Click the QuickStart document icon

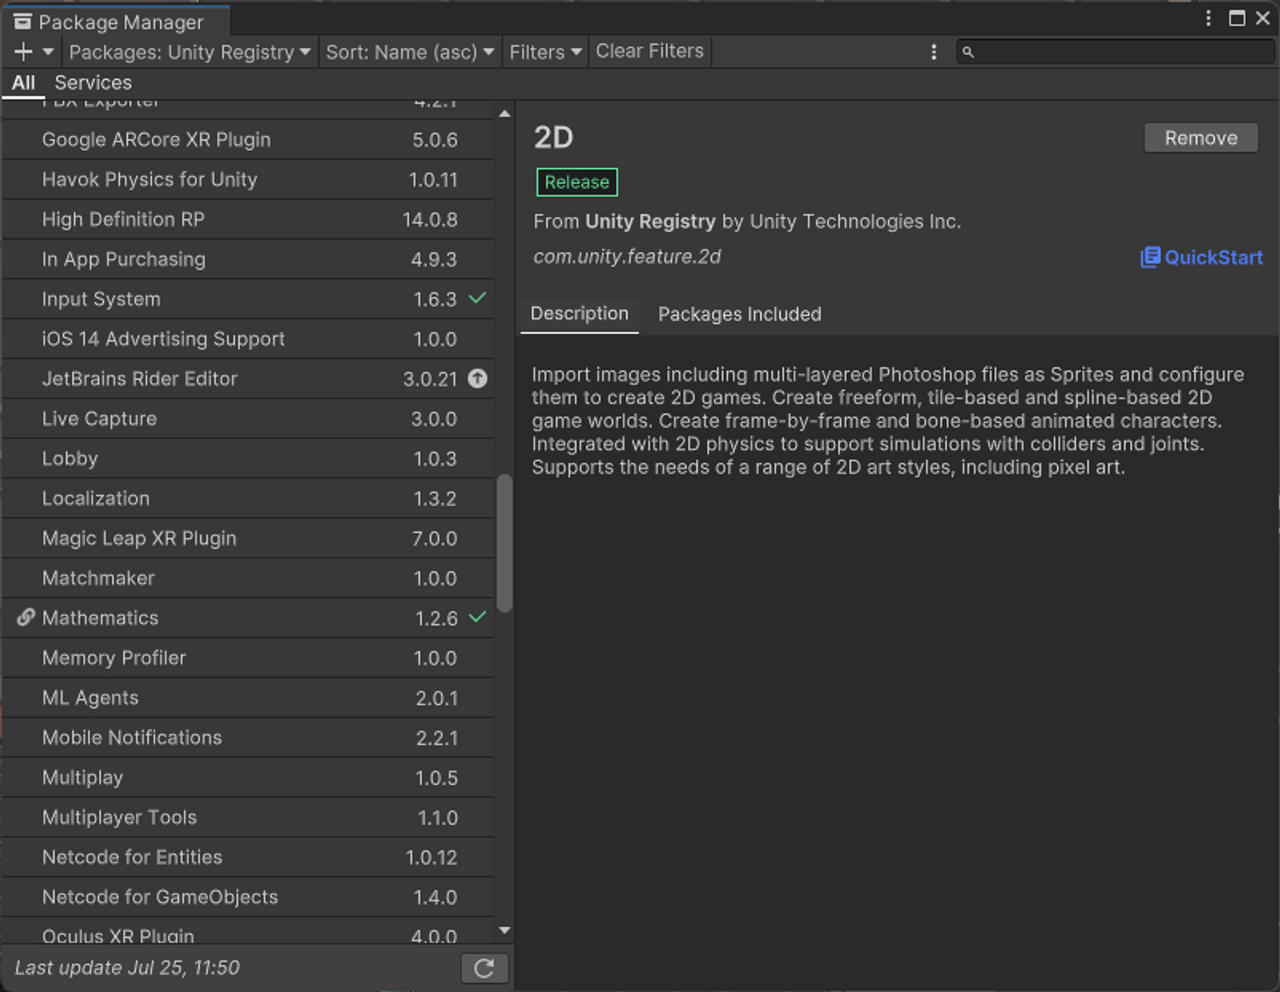point(1150,257)
